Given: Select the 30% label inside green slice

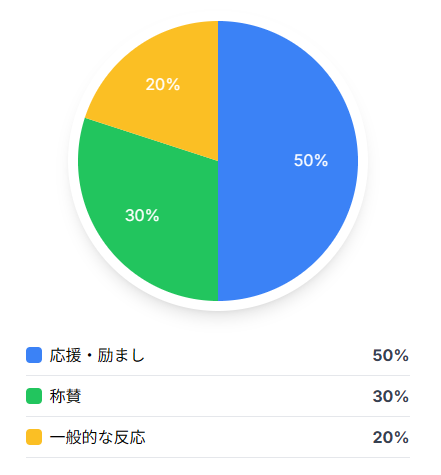Looking at the screenshot, I should click(x=142, y=215).
